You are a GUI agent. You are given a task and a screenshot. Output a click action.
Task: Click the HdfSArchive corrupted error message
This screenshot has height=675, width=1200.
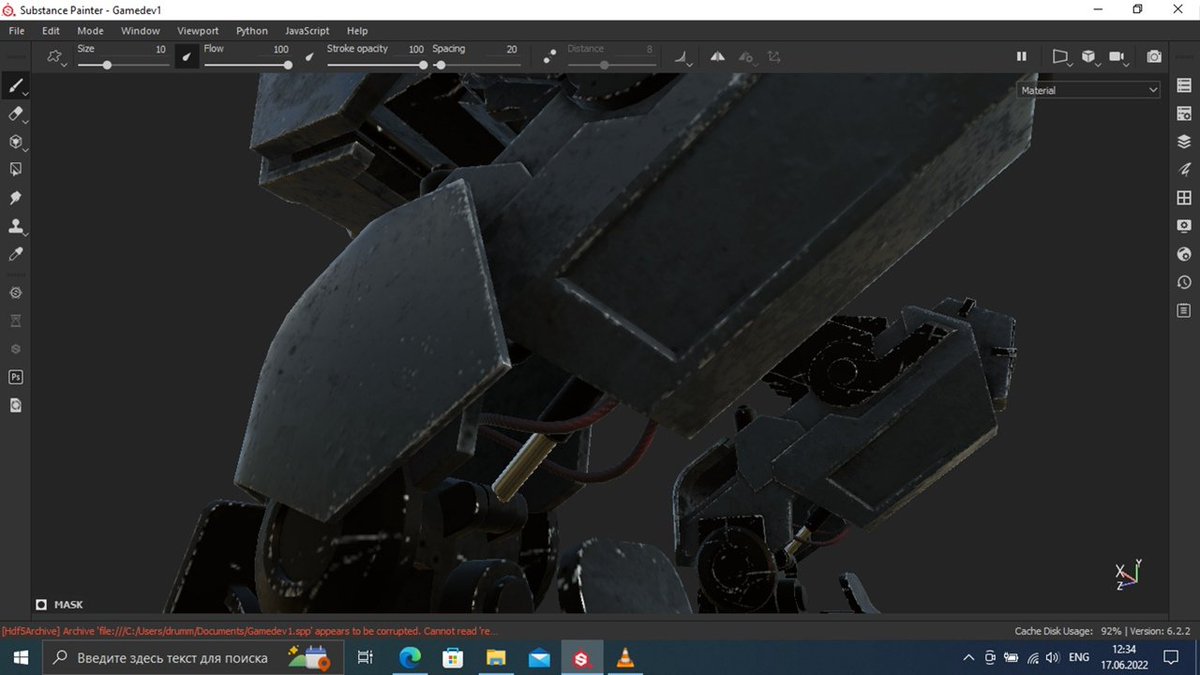point(249,631)
